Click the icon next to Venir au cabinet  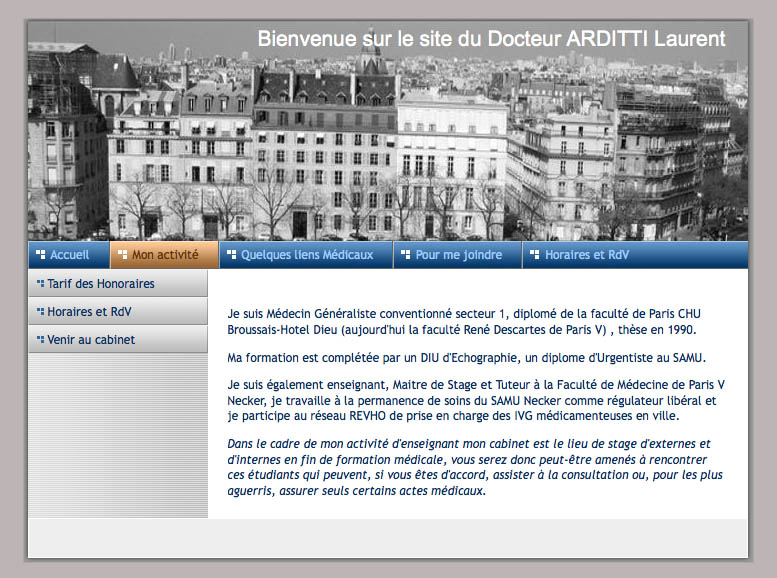click(x=40, y=340)
